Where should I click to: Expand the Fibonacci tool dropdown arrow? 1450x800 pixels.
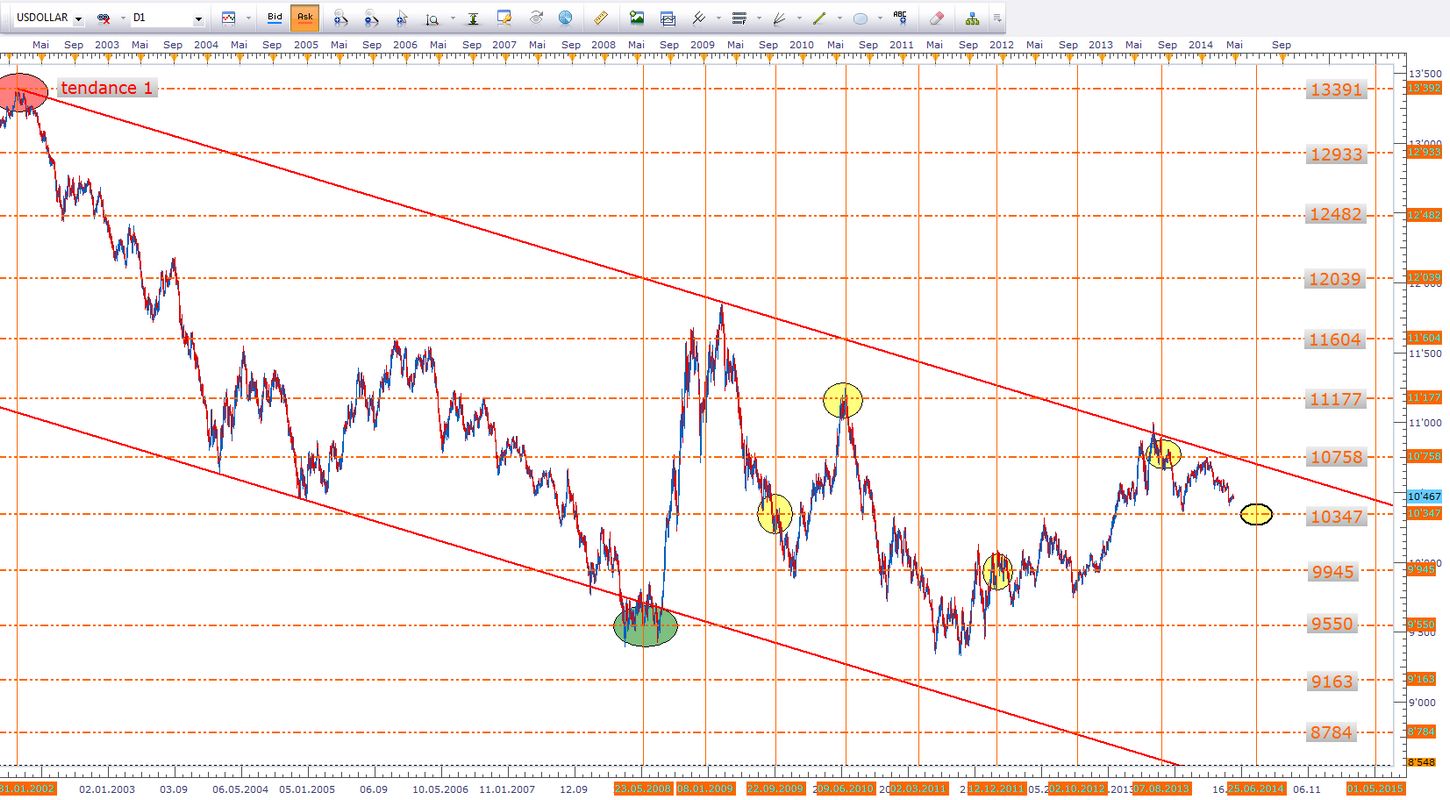pos(759,19)
